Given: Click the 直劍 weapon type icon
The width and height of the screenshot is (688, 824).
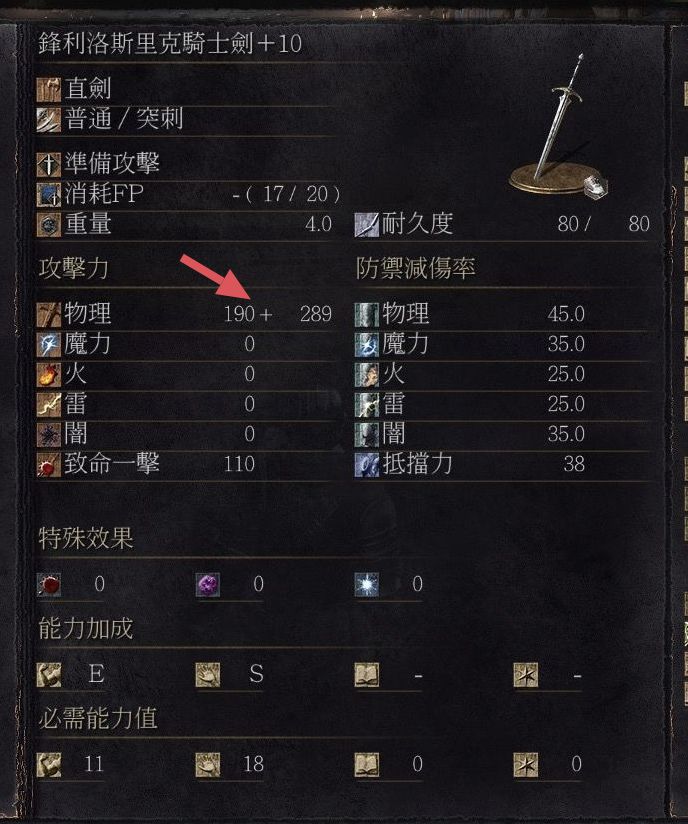Looking at the screenshot, I should [49, 89].
